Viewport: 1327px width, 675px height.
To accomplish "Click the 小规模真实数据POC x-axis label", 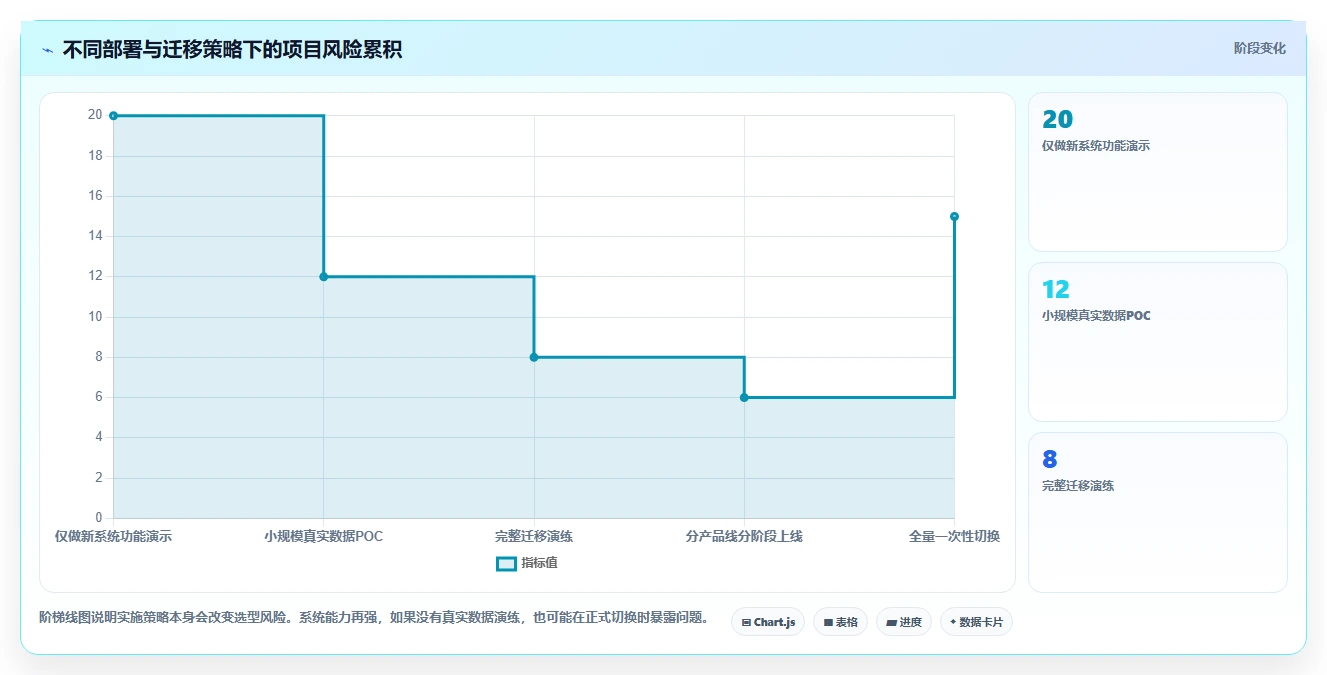I will [324, 536].
